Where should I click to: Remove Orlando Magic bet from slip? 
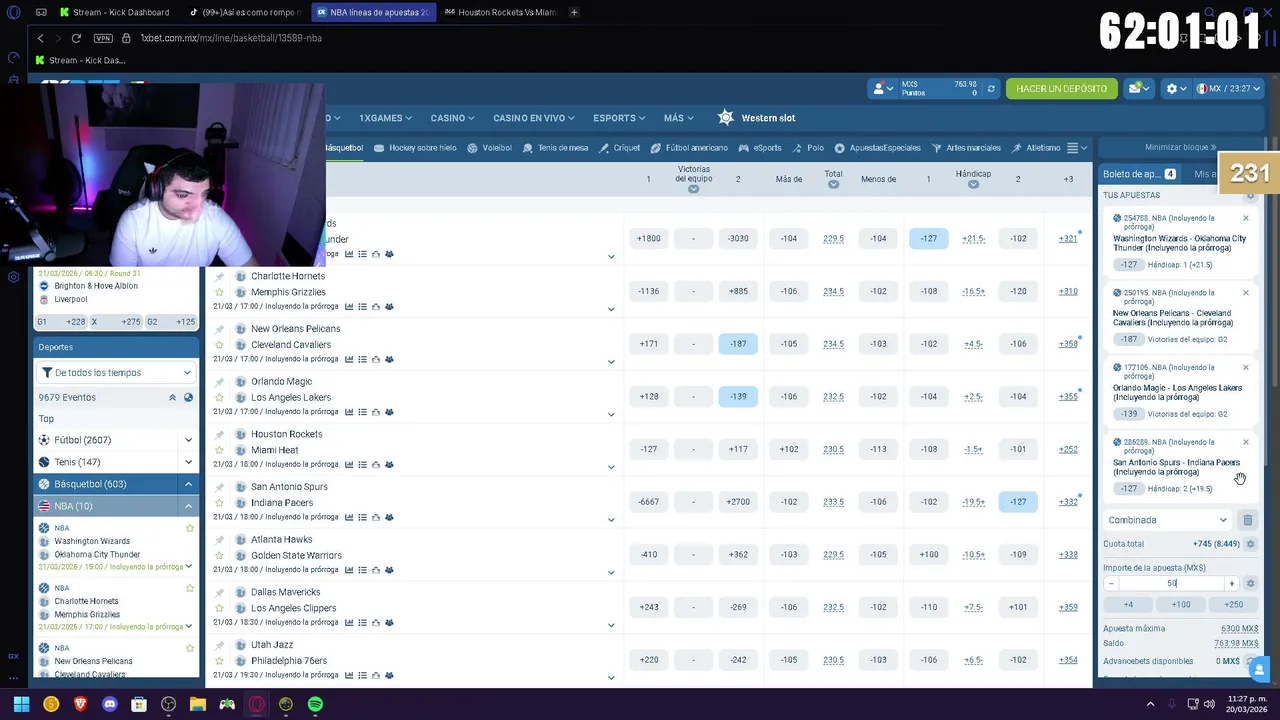pyautogui.click(x=1245, y=367)
